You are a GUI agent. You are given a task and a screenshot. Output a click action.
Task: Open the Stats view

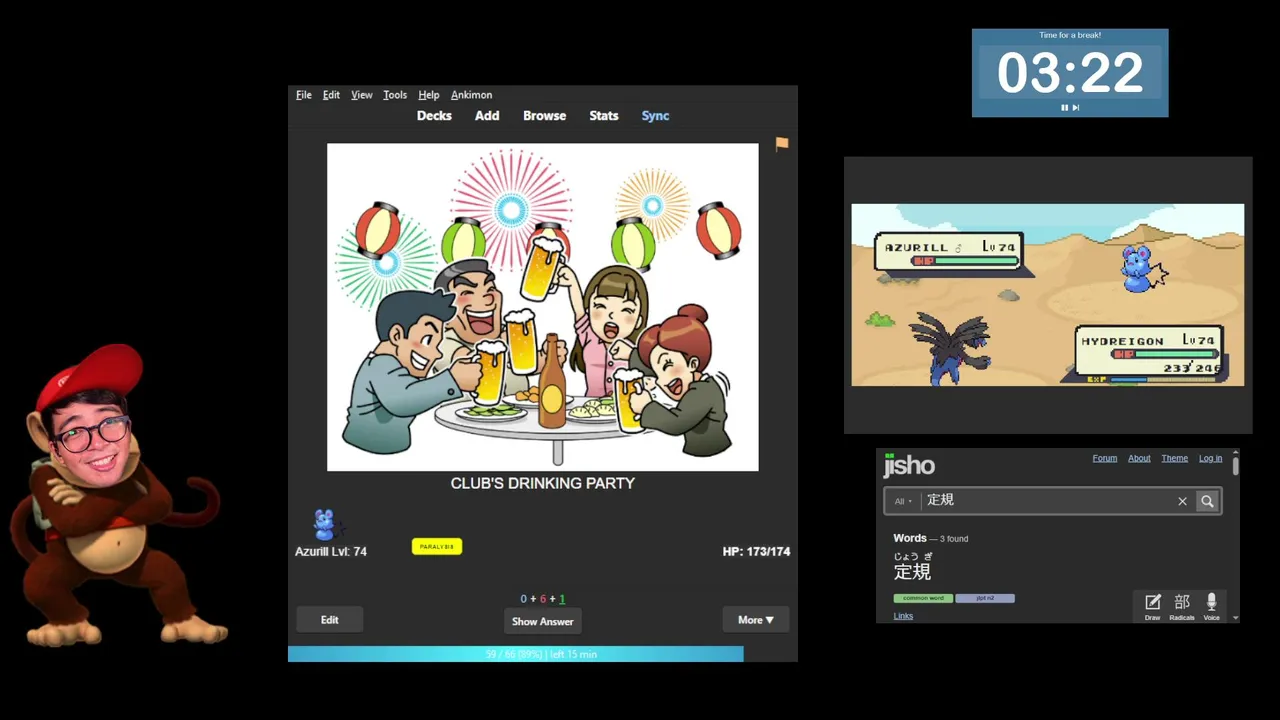pos(604,116)
